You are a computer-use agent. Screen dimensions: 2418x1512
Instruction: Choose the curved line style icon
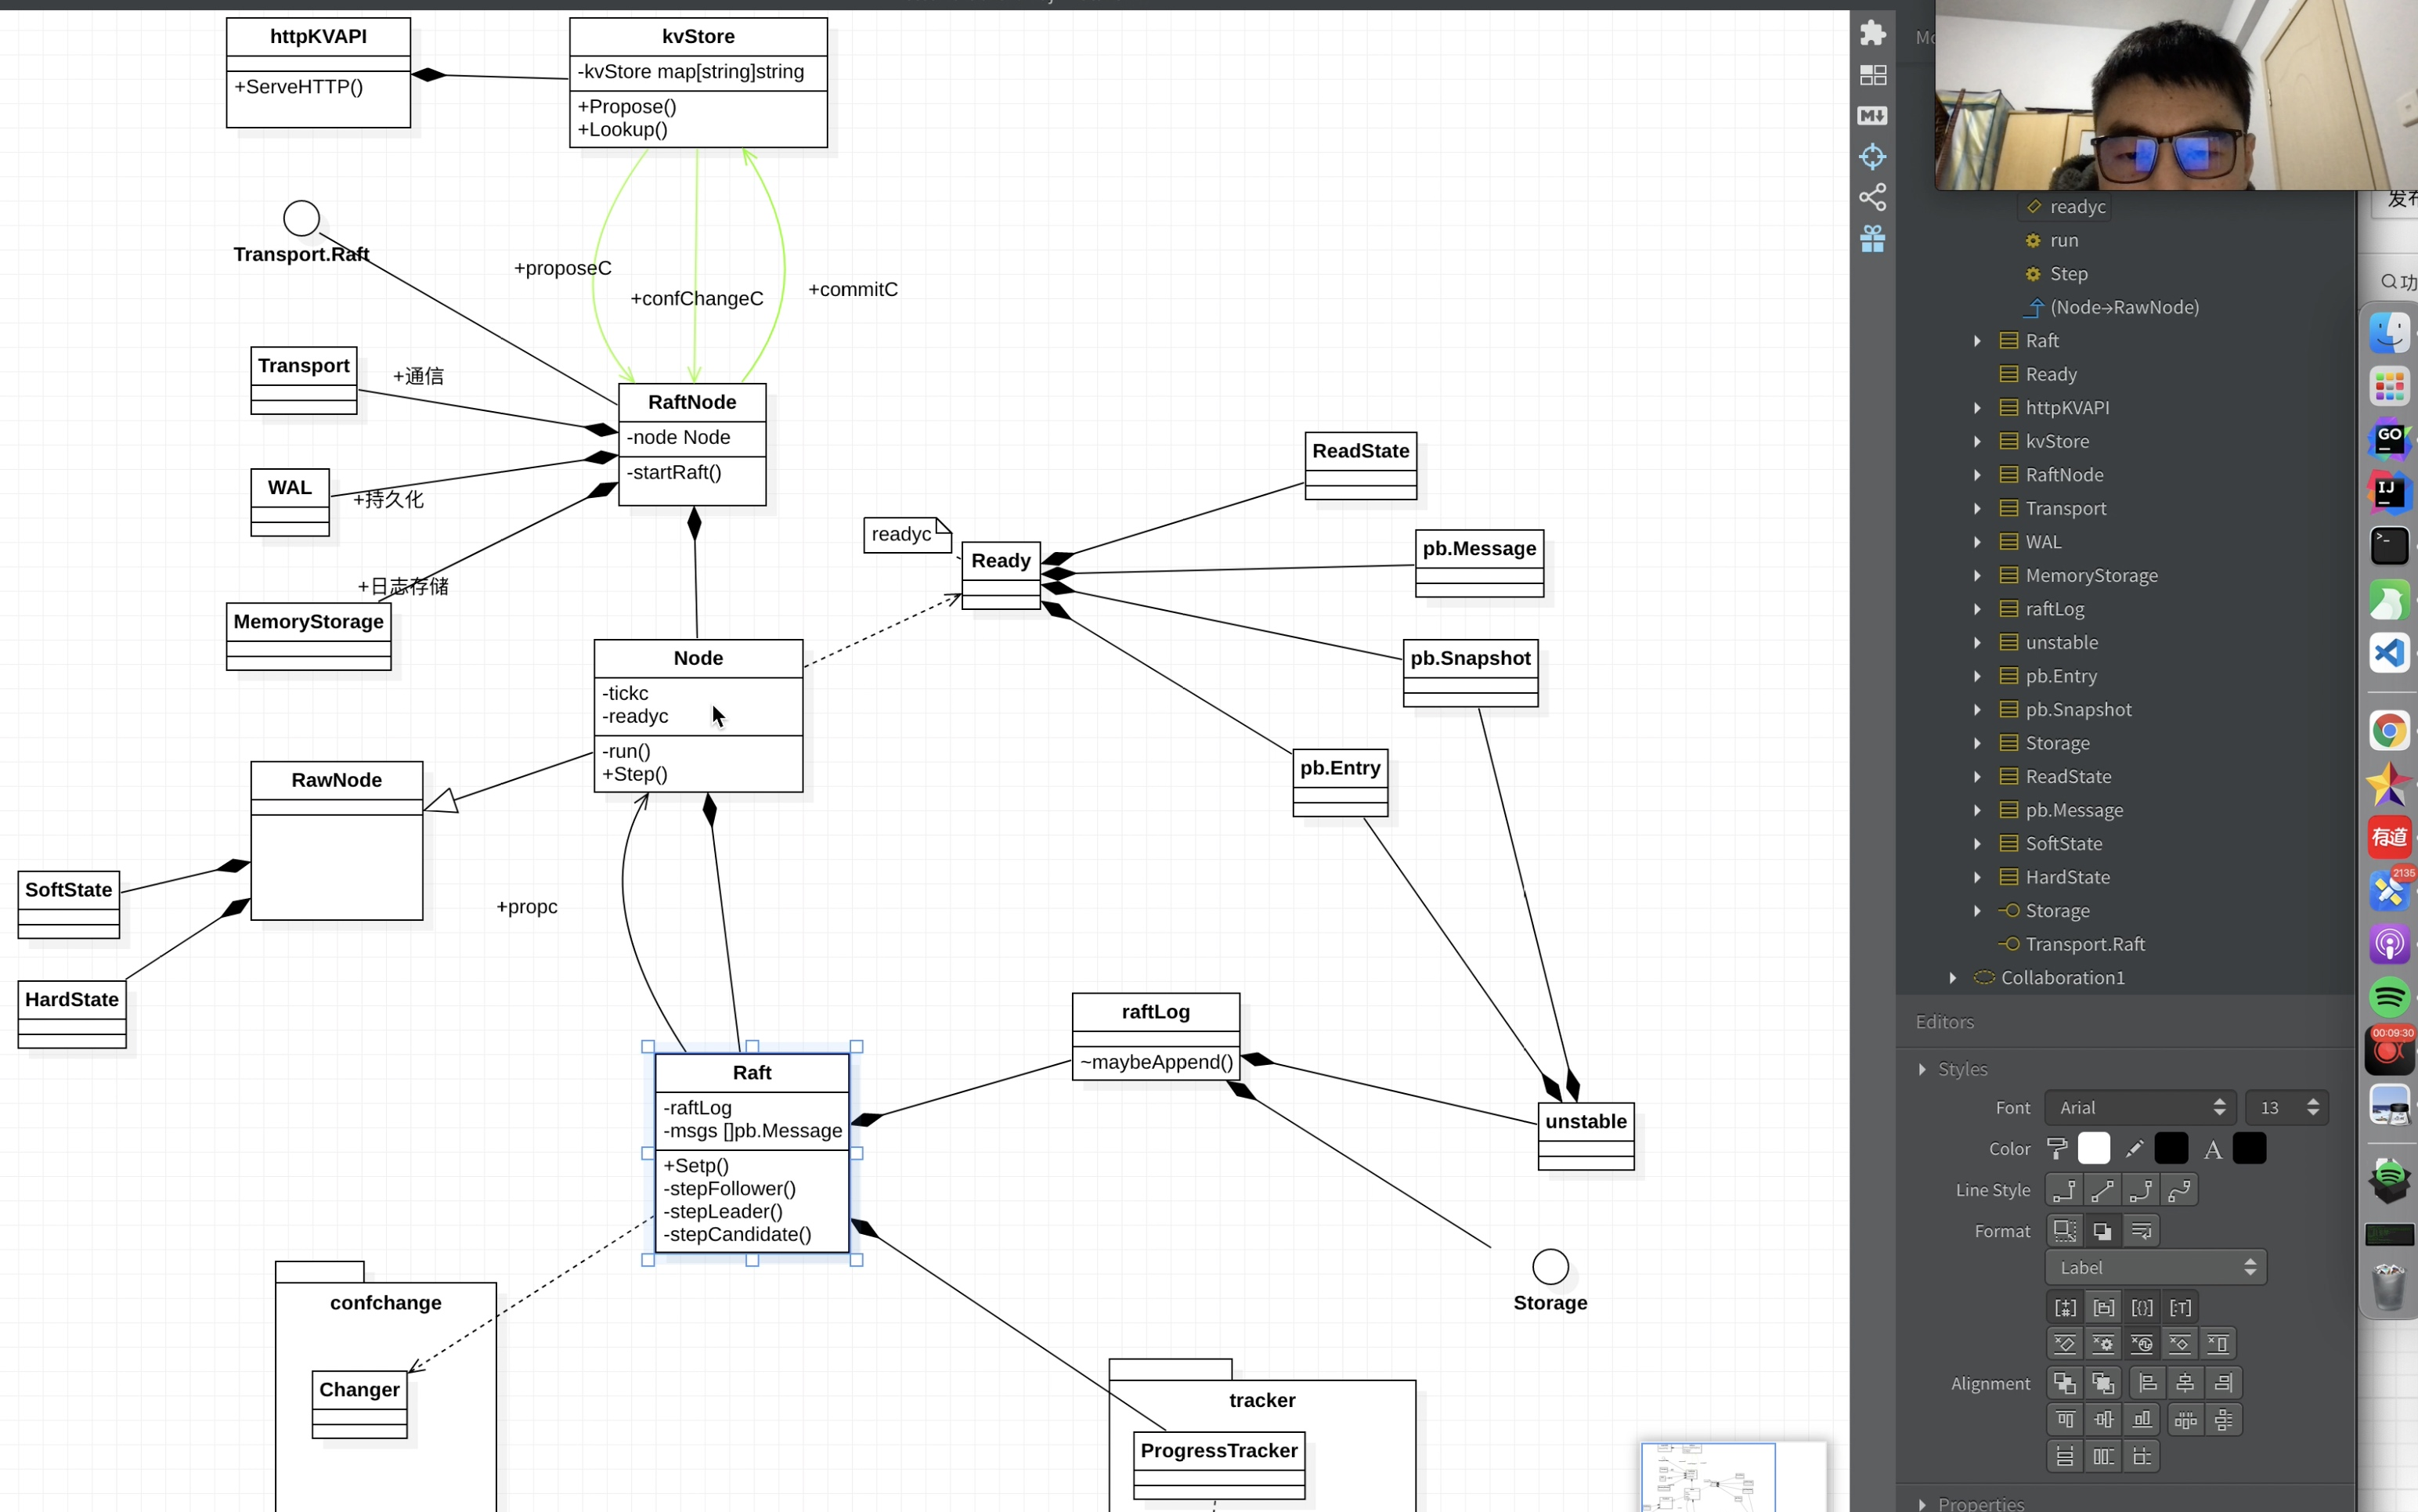tap(2179, 1190)
